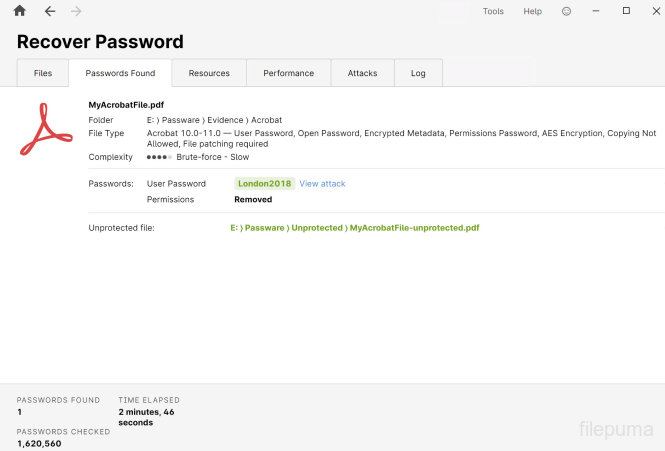Open the unprotected MyAcrobatFile-unprotected.pdf path
This screenshot has width=665, height=451.
click(354, 228)
